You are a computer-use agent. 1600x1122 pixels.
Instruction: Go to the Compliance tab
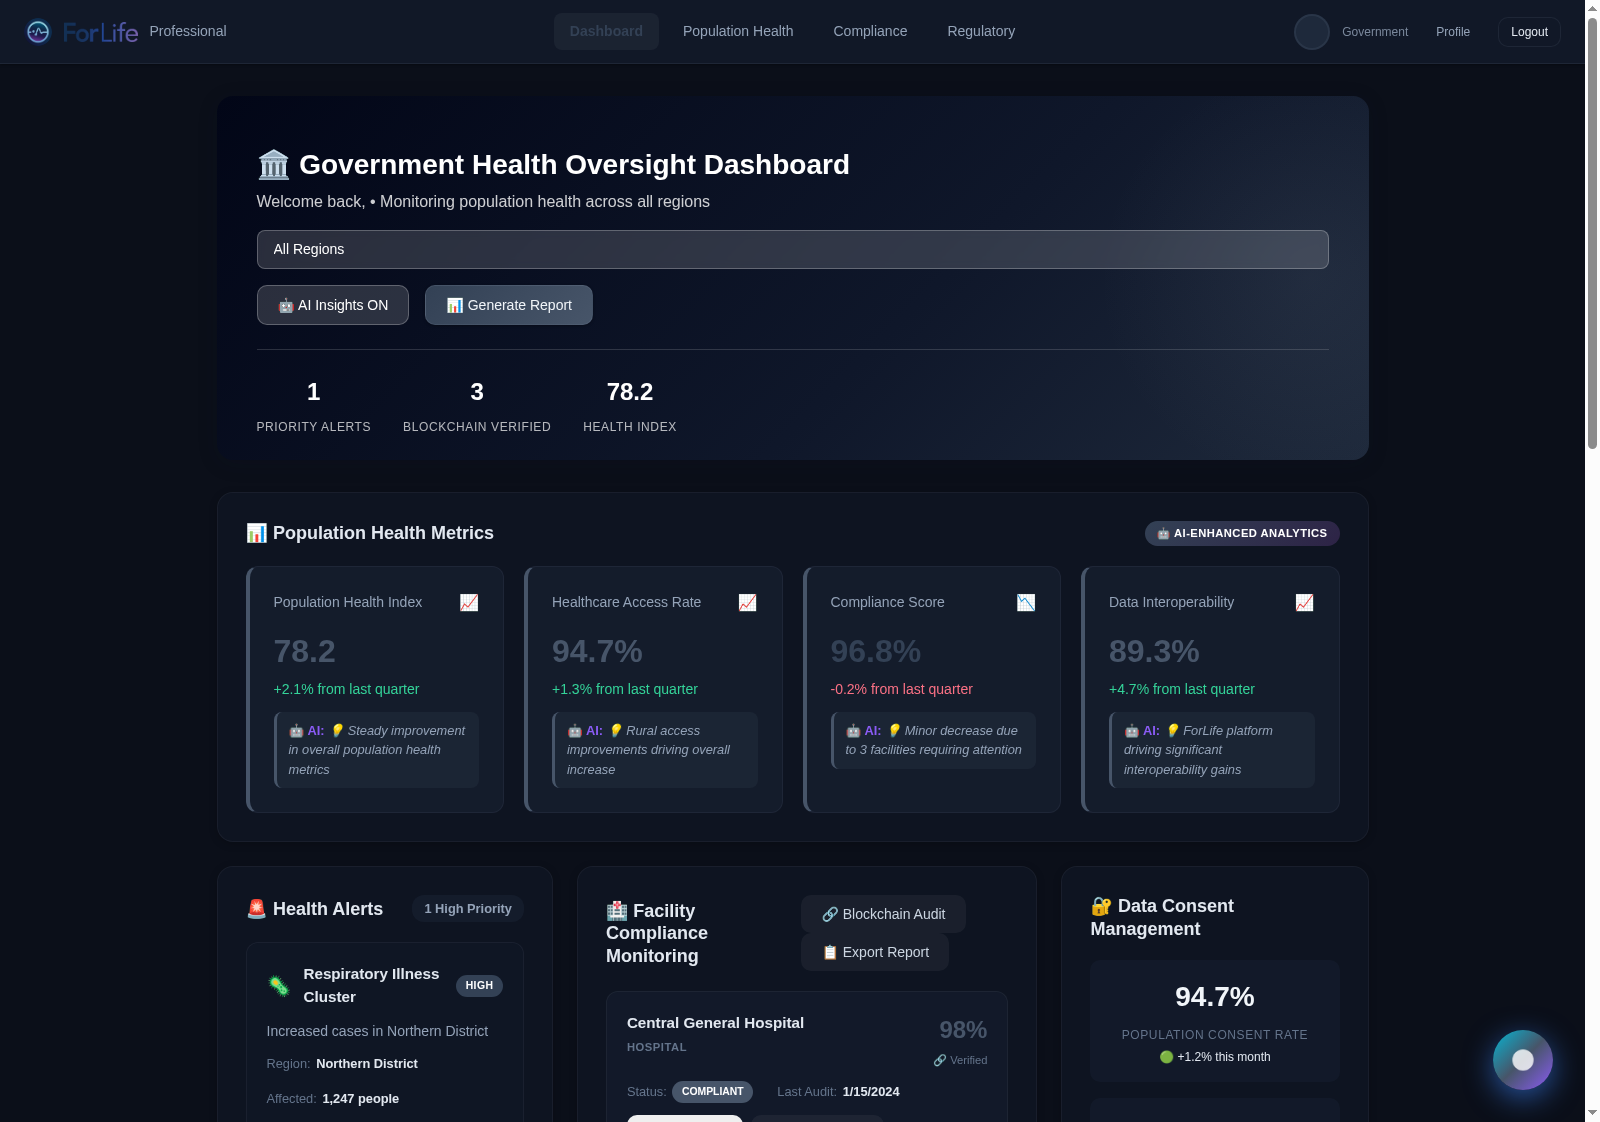click(x=870, y=32)
